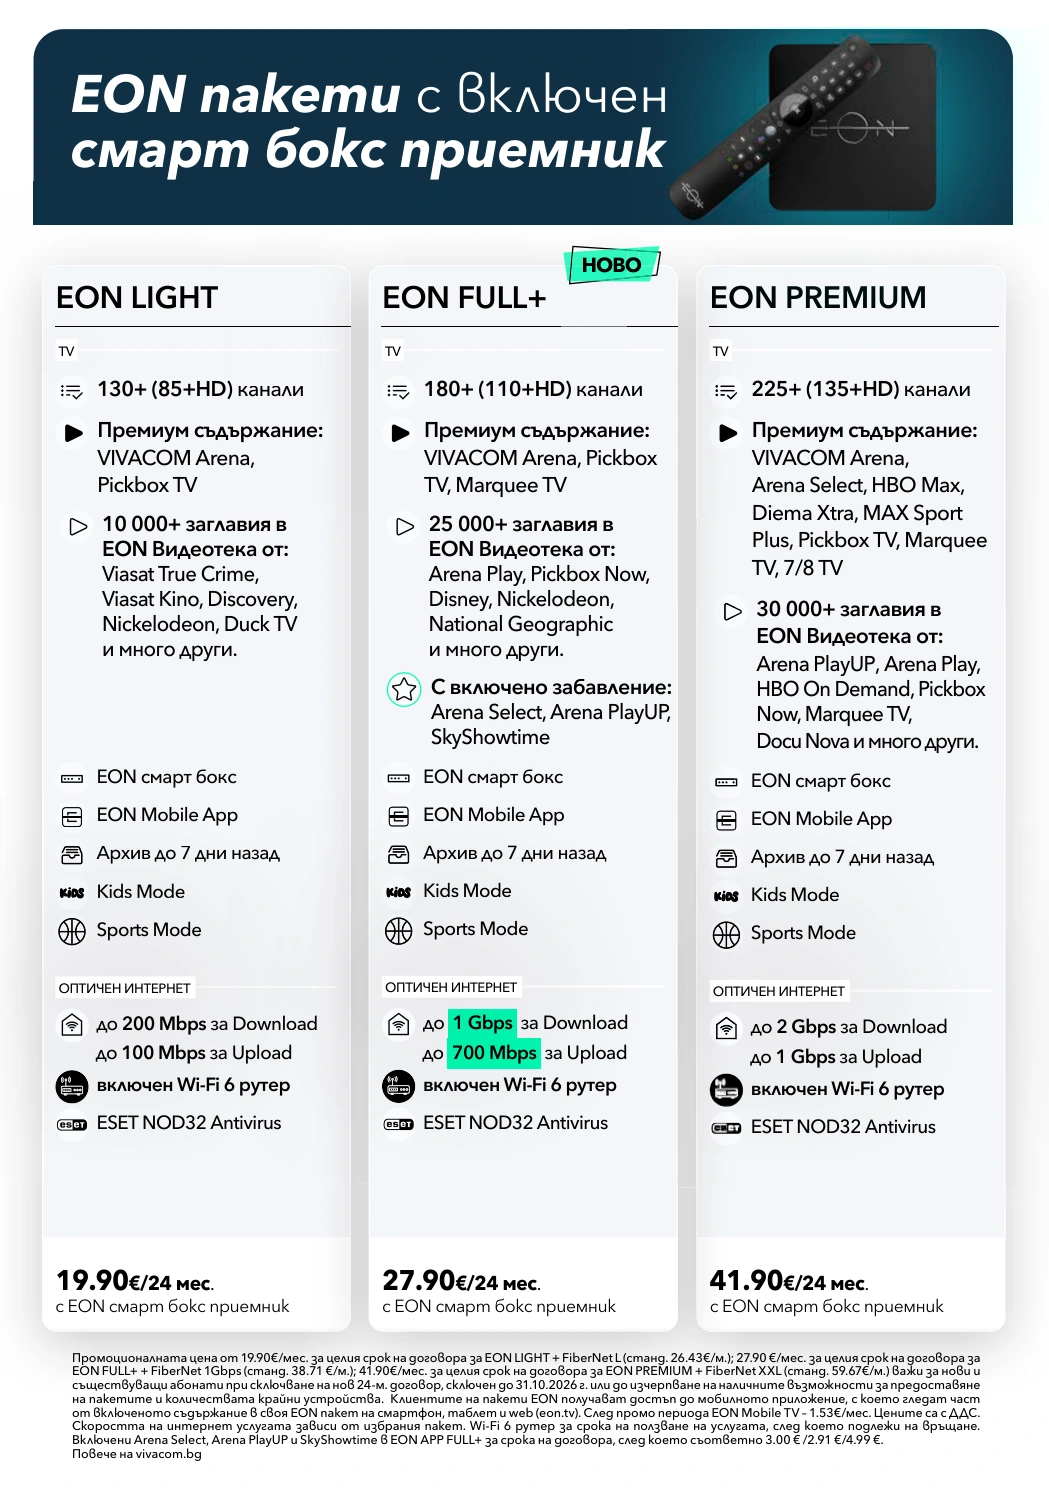This screenshot has height=1489, width=1049.
Task: Click the highlighted 700 Mbps upload label
Action: pos(494,1053)
